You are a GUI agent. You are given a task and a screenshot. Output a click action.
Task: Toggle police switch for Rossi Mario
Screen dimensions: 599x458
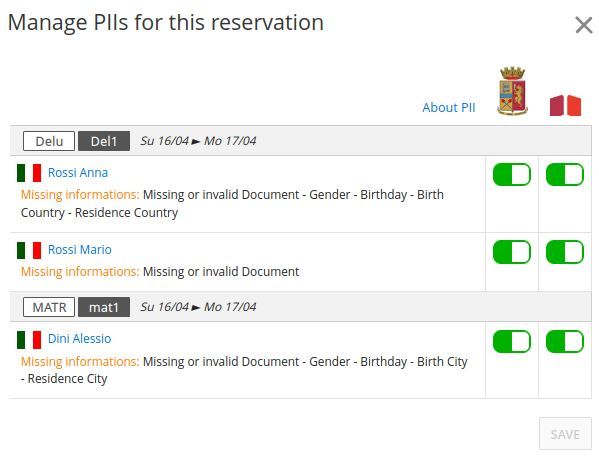pyautogui.click(x=512, y=252)
